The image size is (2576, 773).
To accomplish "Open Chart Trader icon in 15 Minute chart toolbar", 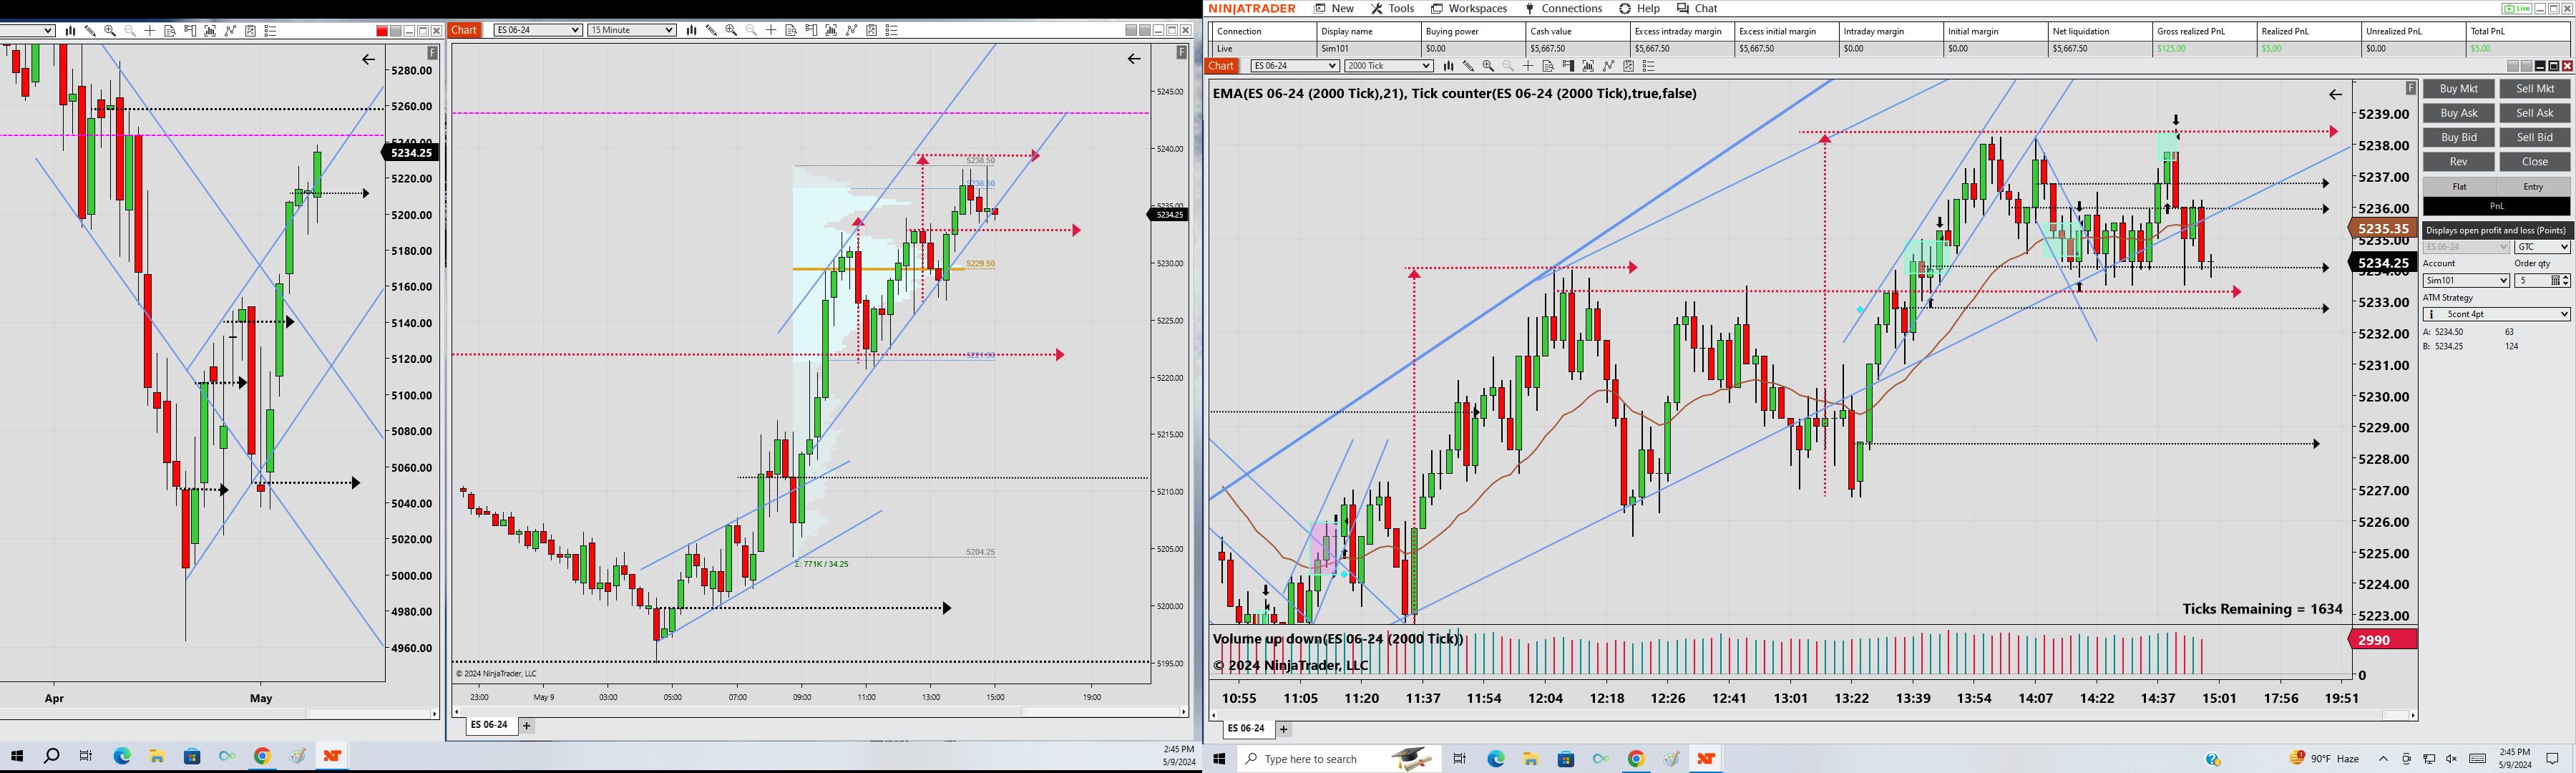I will [x=811, y=30].
